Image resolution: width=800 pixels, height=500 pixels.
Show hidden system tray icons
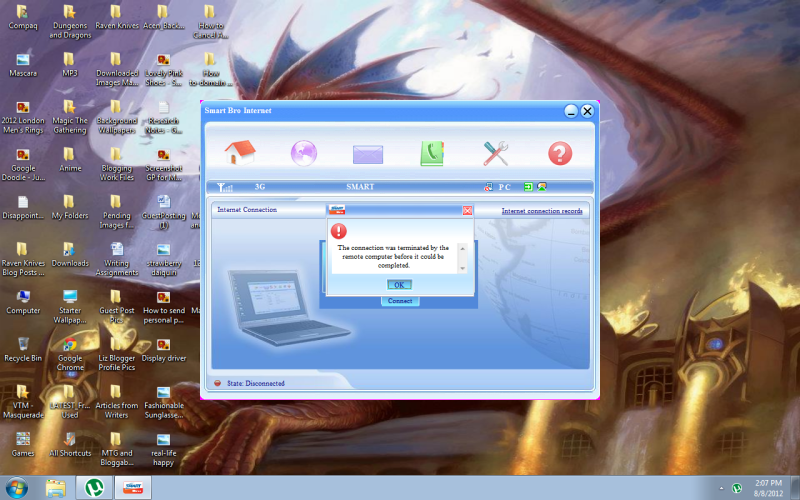point(721,488)
